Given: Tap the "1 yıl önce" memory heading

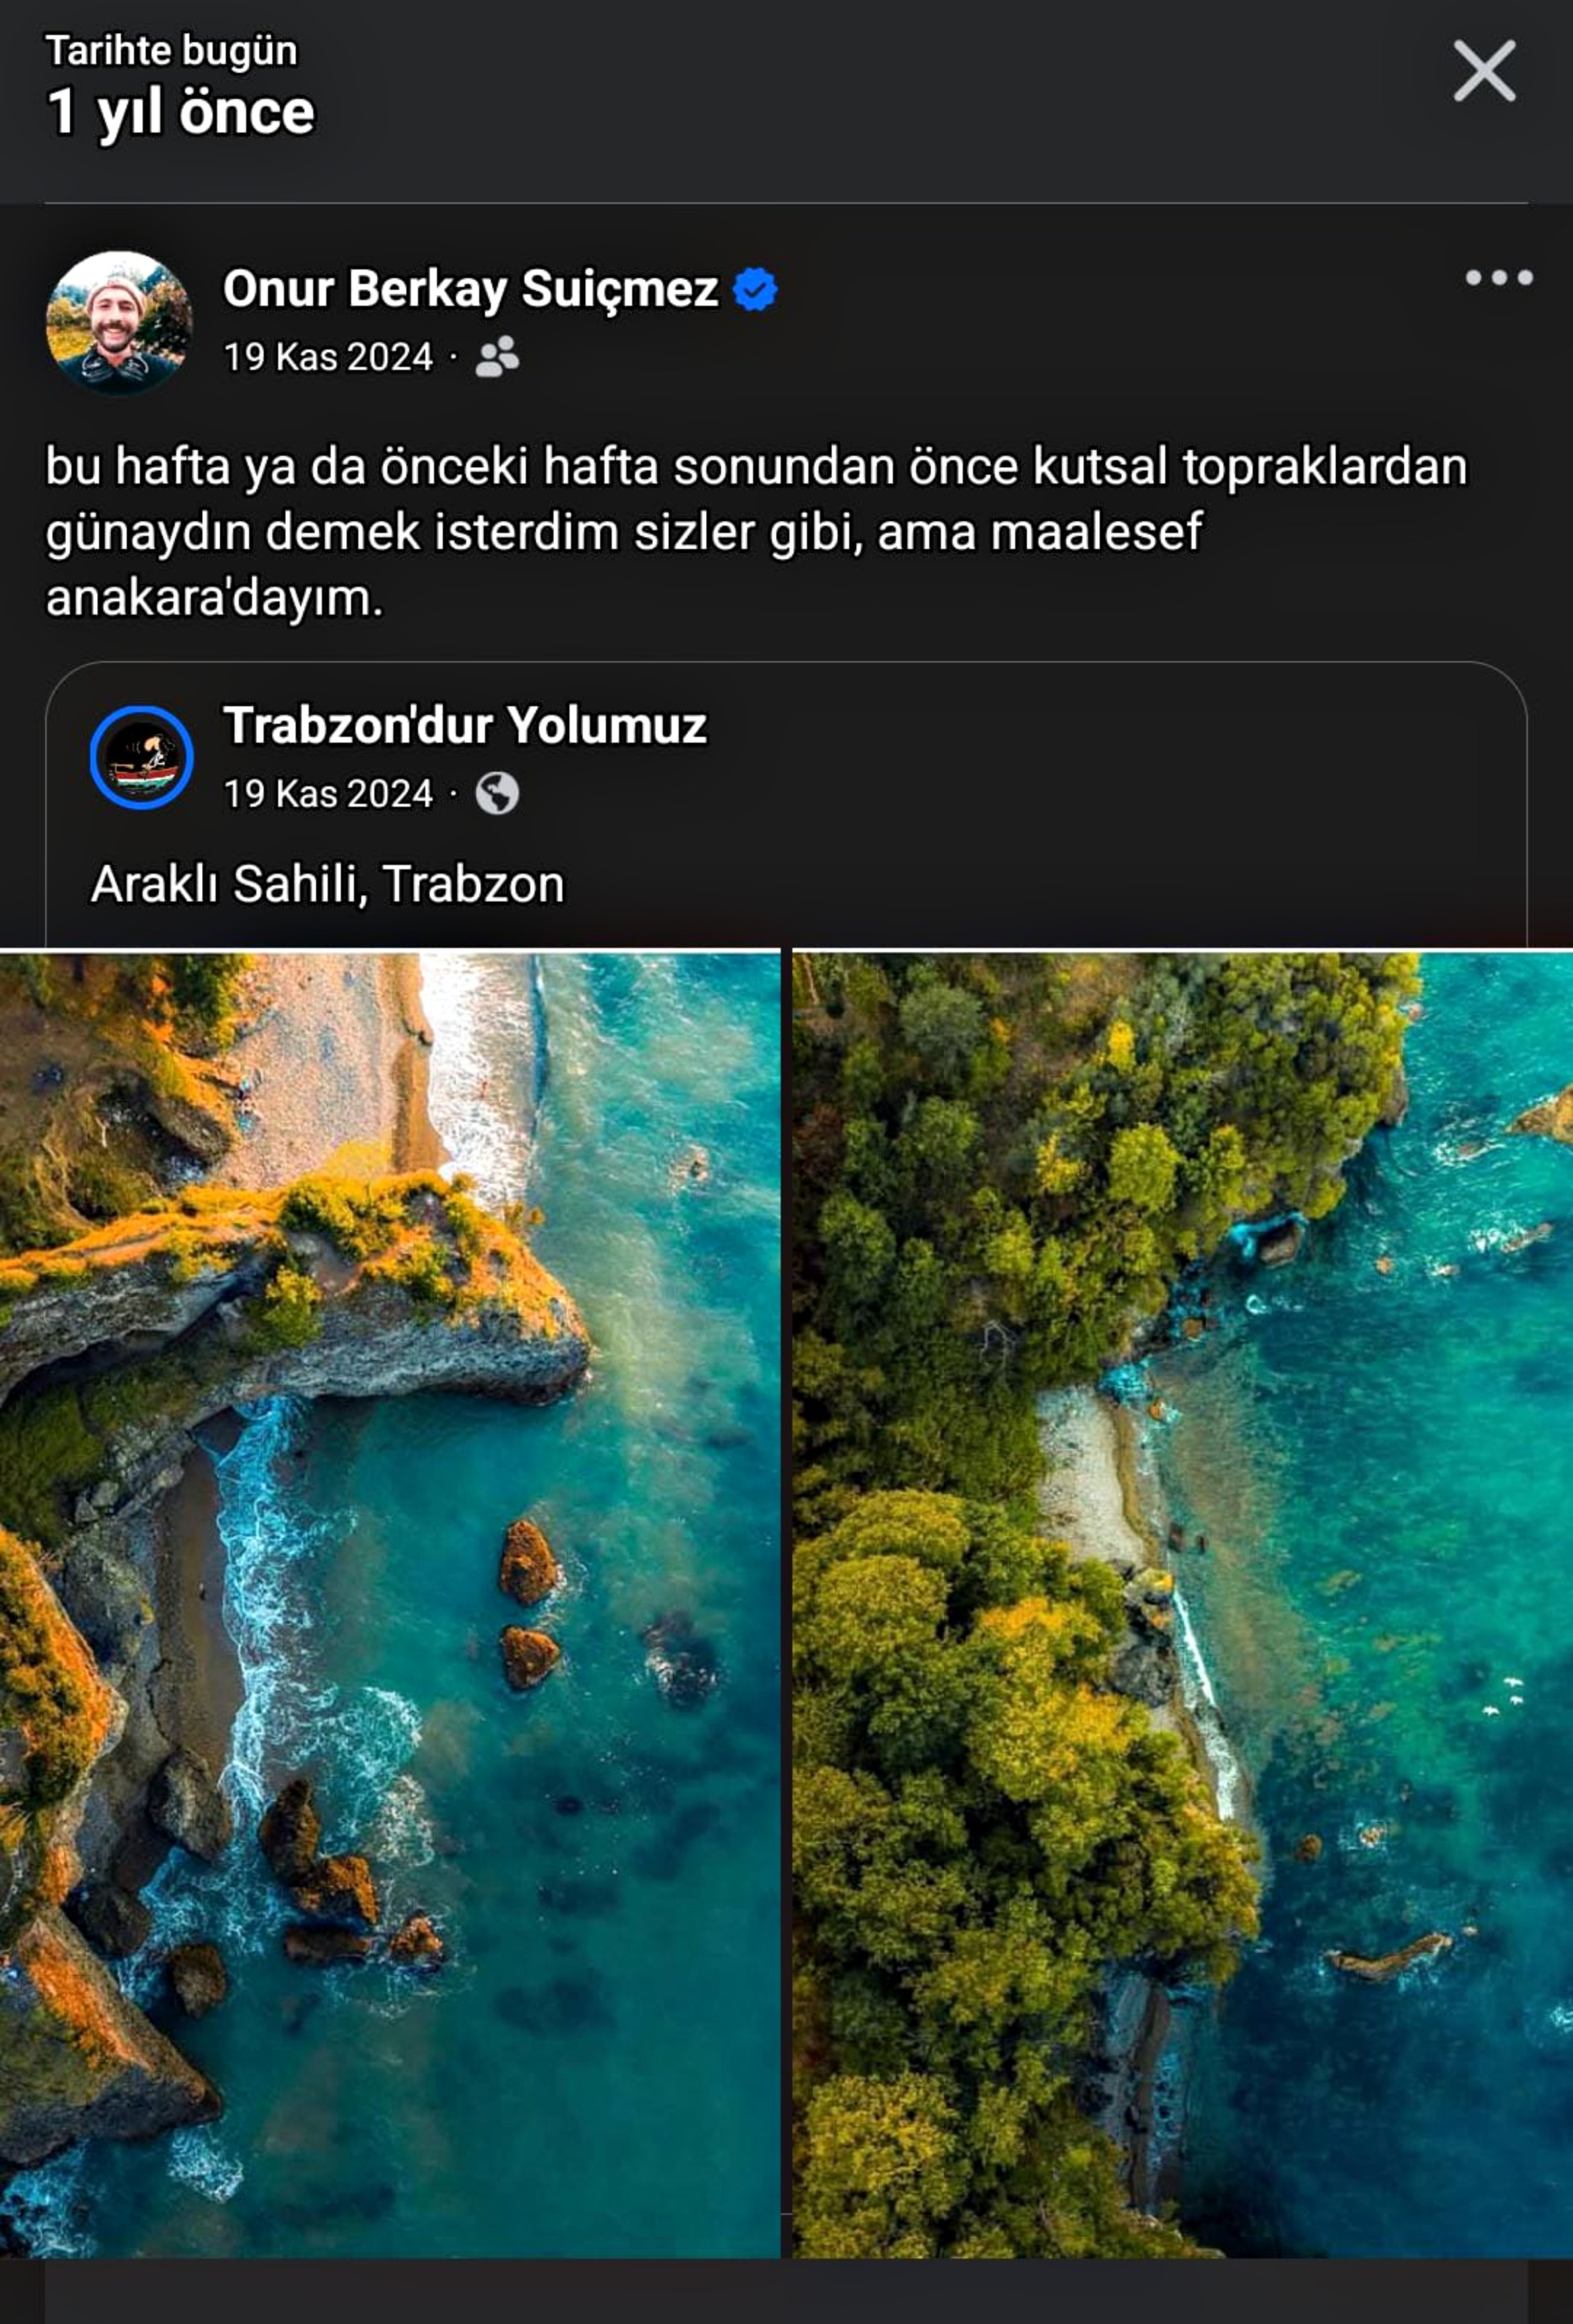Looking at the screenshot, I should pos(181,112).
